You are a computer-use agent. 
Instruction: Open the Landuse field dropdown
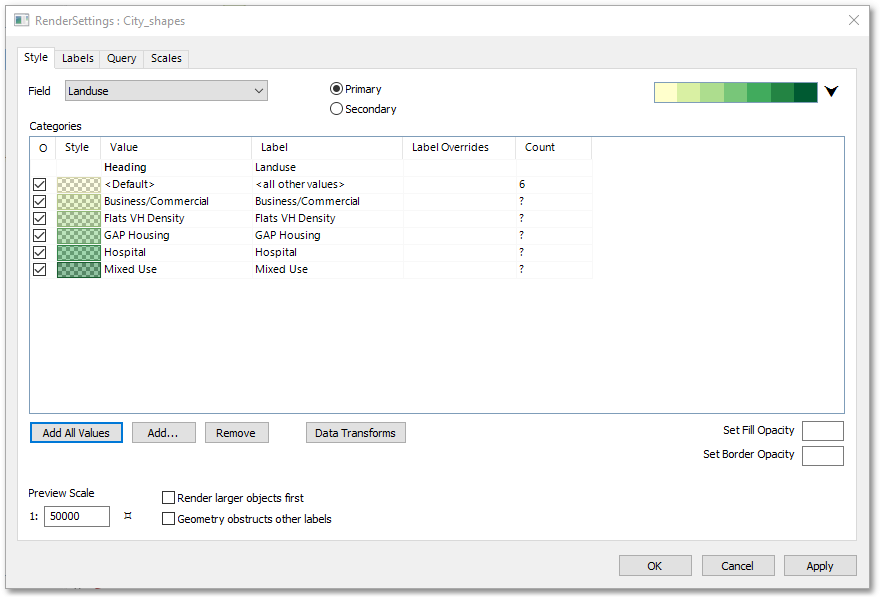(166, 90)
